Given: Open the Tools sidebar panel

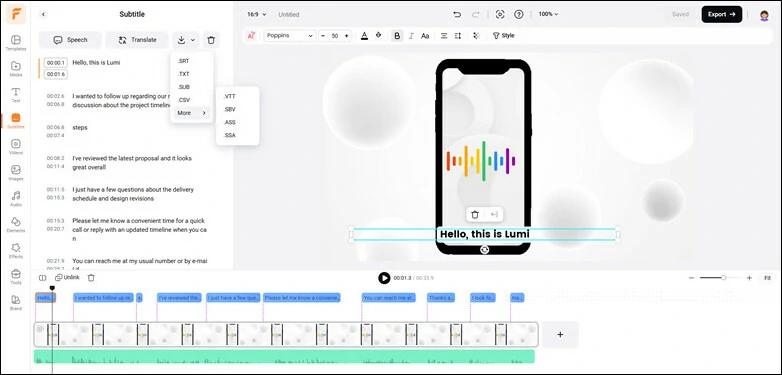Looking at the screenshot, I should (16, 276).
